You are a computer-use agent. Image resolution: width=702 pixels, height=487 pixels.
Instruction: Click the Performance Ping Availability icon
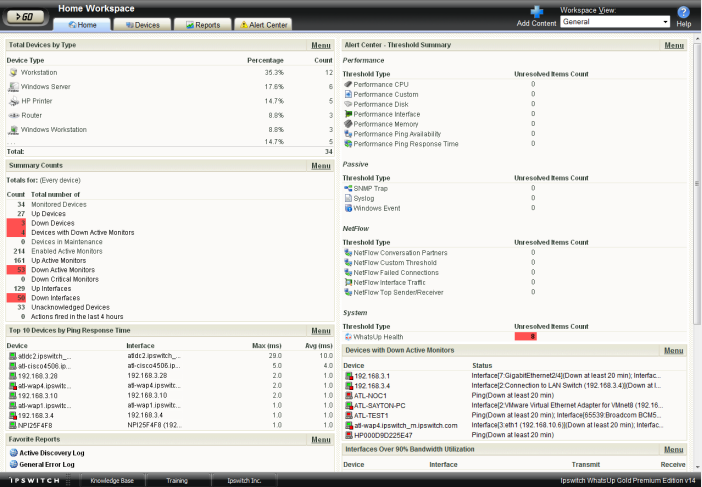348,133
